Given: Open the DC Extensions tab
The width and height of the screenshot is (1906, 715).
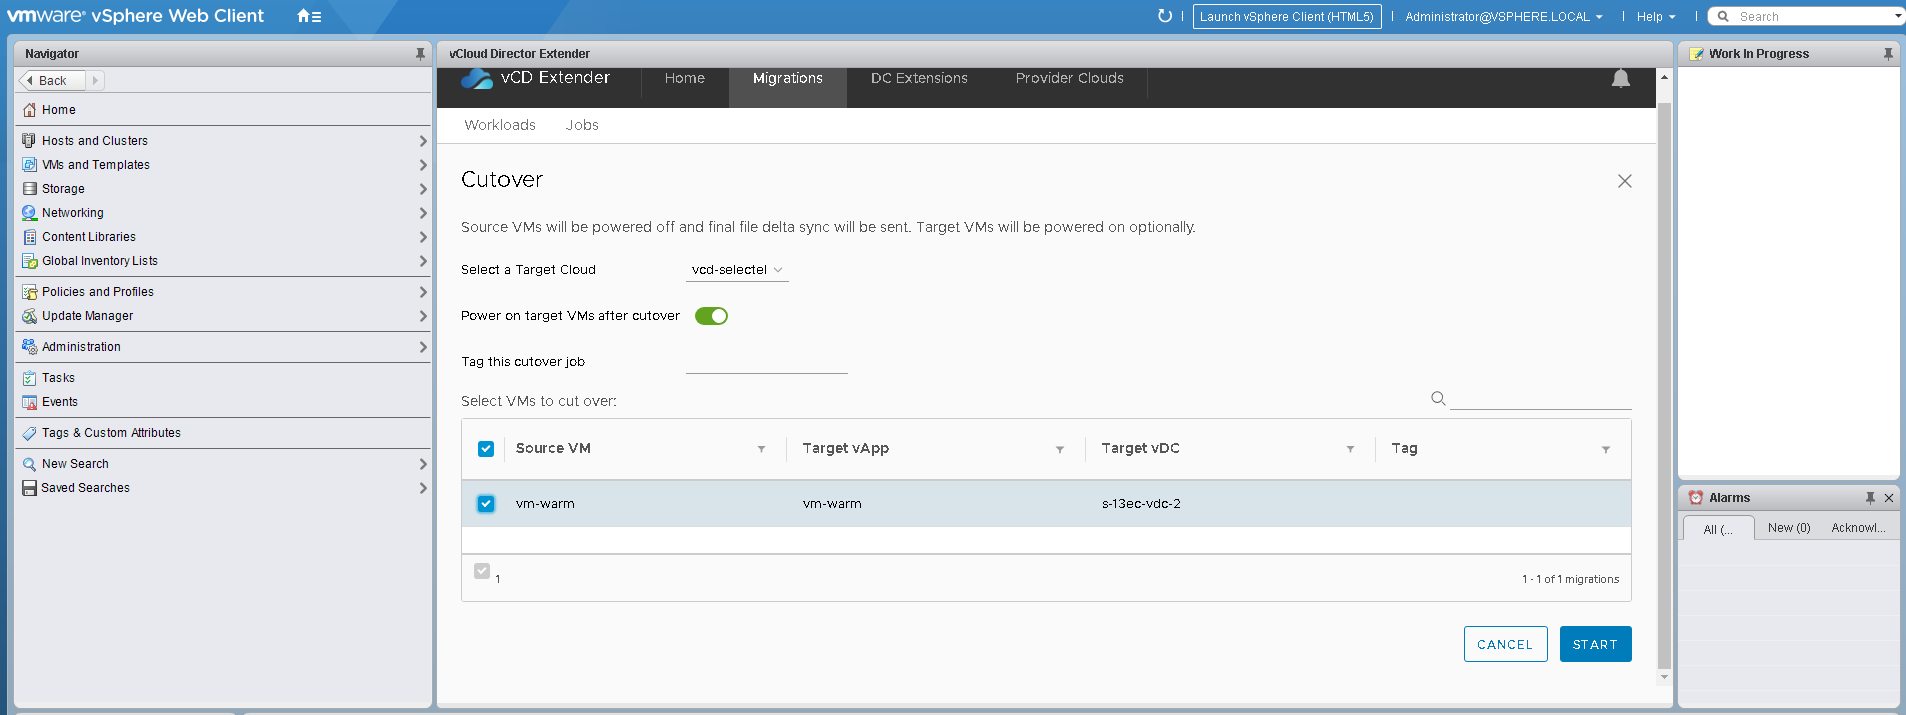Looking at the screenshot, I should click(919, 79).
